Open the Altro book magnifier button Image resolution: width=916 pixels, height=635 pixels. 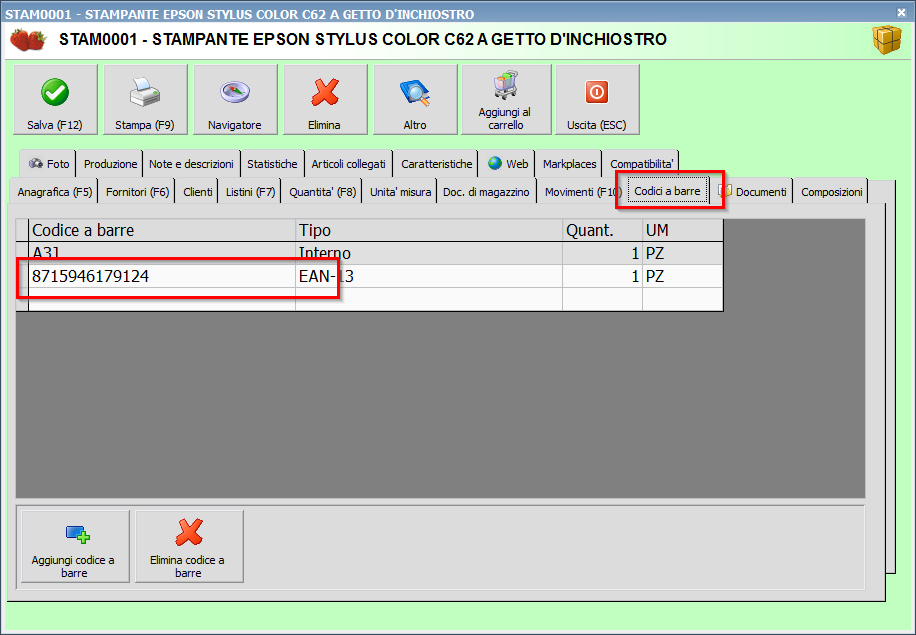pos(415,100)
